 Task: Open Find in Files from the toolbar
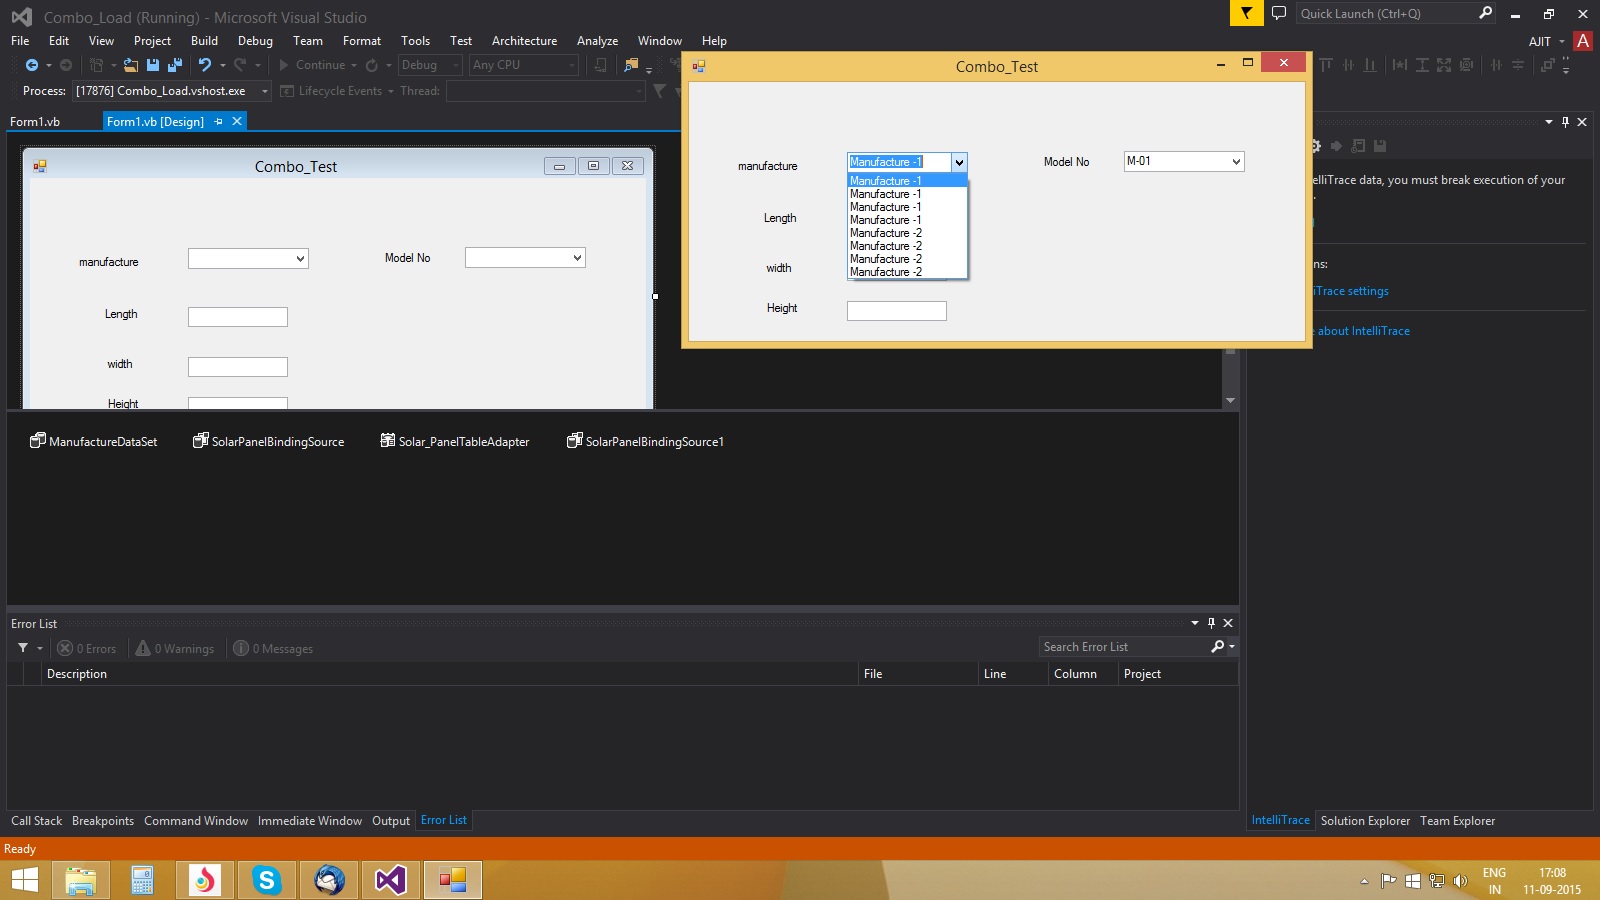(631, 65)
